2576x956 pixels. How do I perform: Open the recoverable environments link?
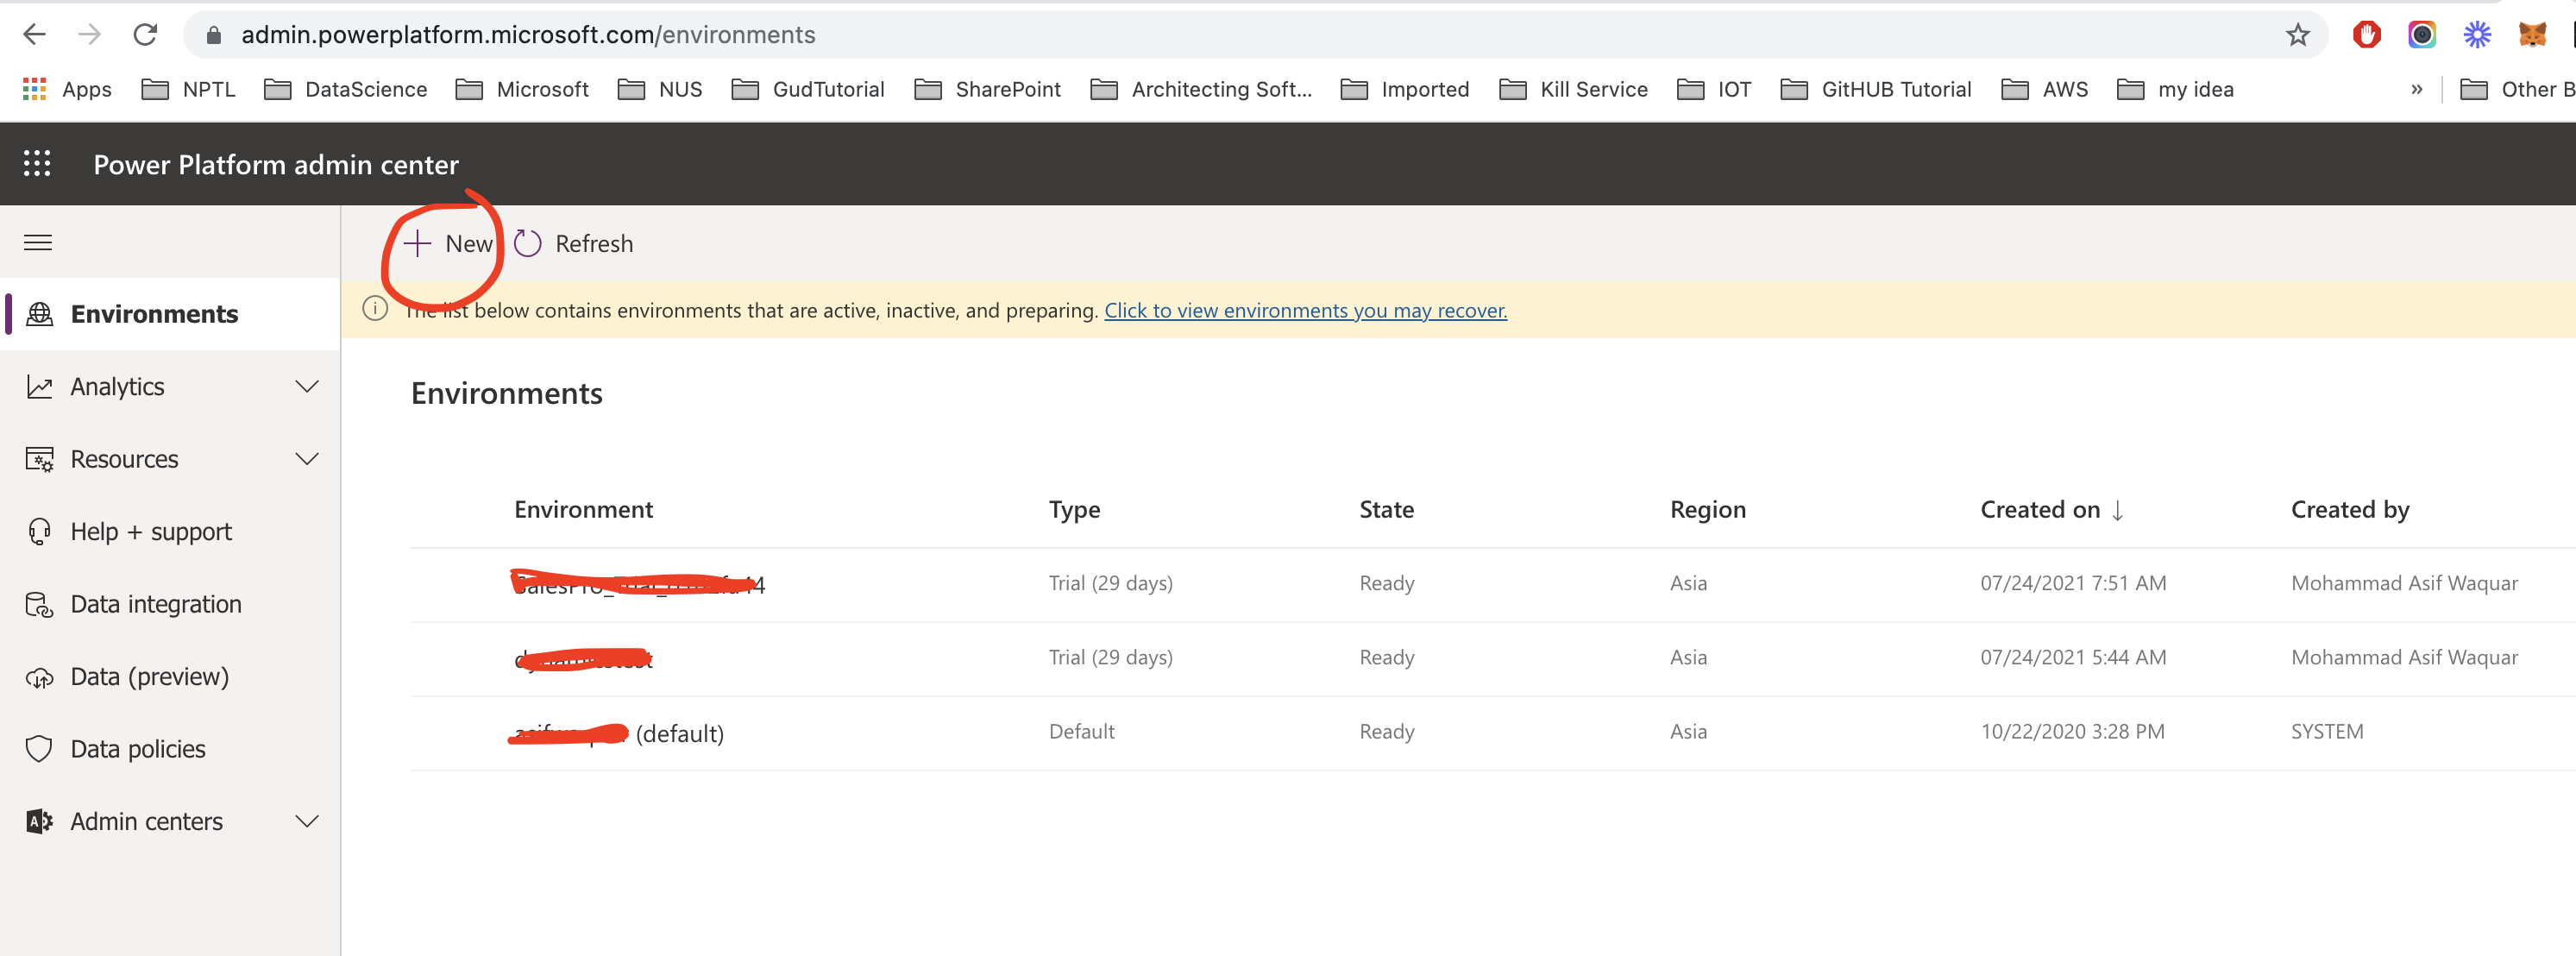pos(1305,310)
